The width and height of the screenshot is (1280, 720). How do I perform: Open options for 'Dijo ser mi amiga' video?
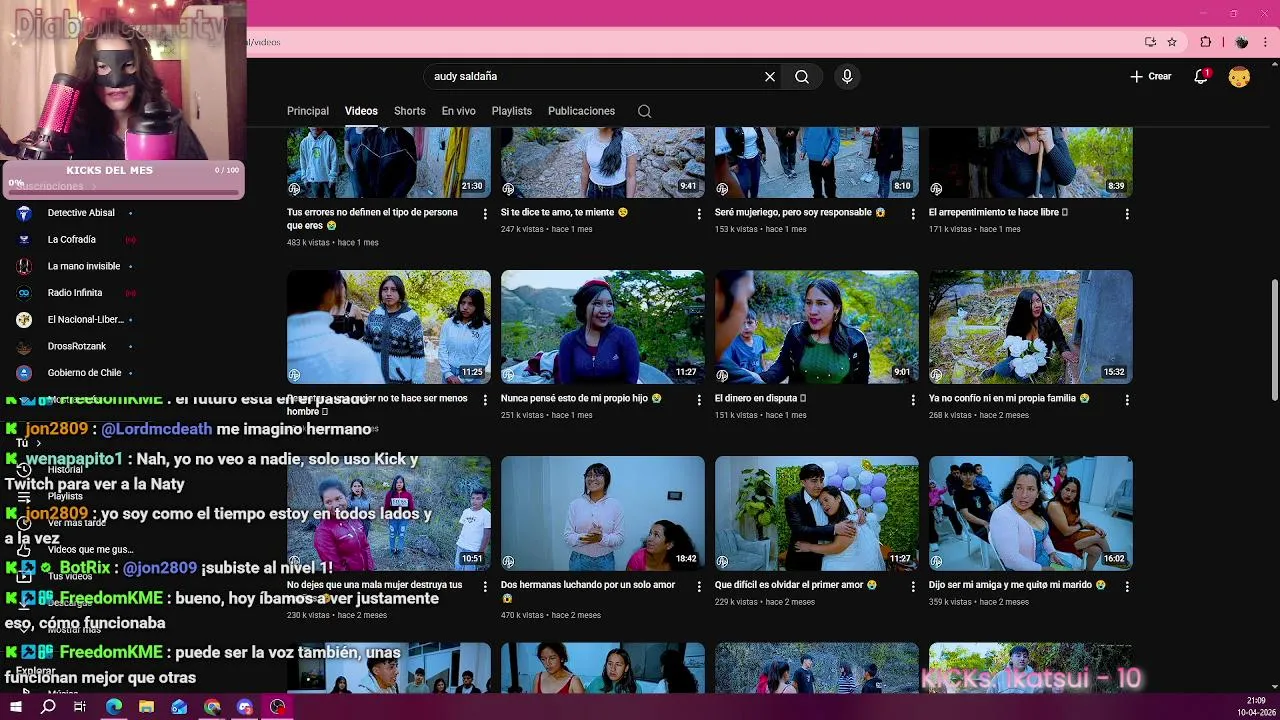(x=1127, y=587)
